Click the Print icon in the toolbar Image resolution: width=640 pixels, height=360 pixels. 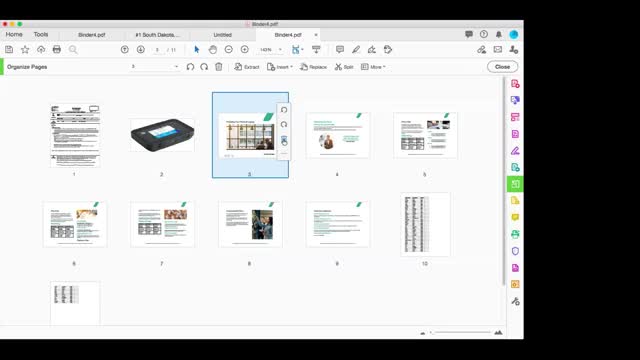(57, 50)
